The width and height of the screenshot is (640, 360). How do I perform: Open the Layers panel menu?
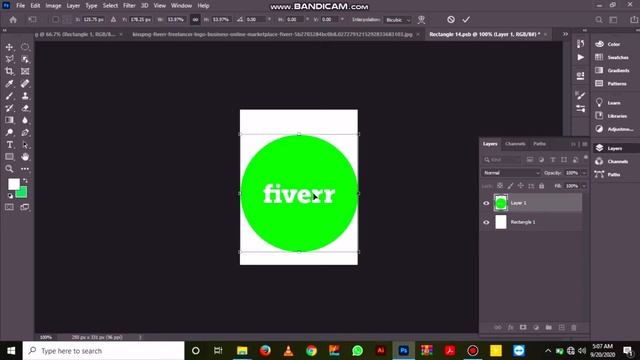(584, 144)
